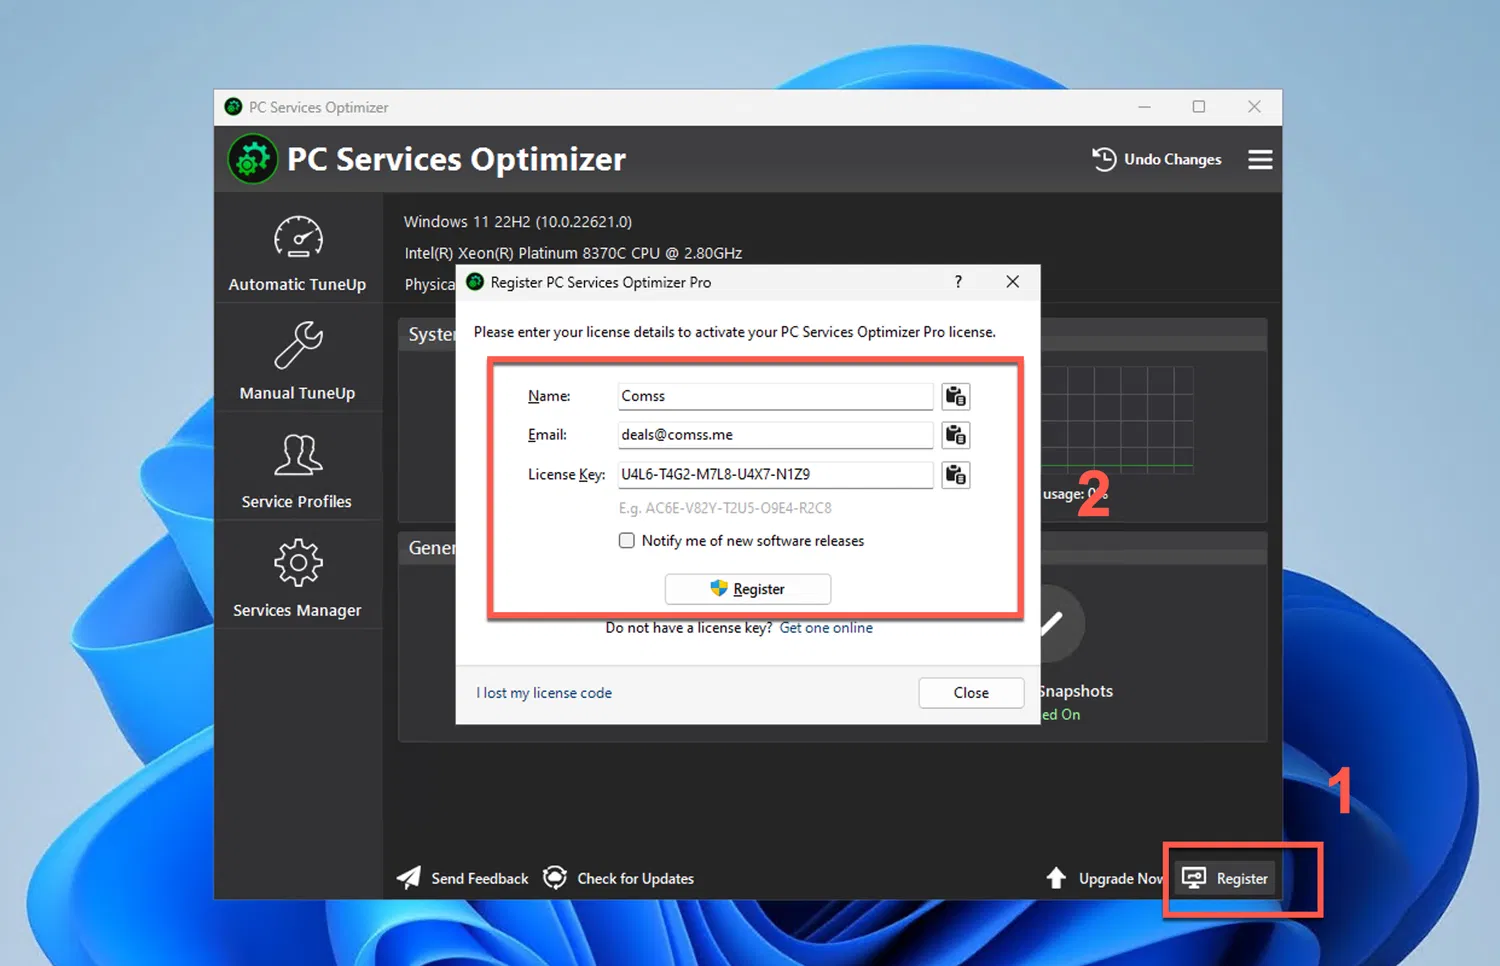Enable Notify me of new software releases
This screenshot has height=966, width=1500.
click(627, 541)
